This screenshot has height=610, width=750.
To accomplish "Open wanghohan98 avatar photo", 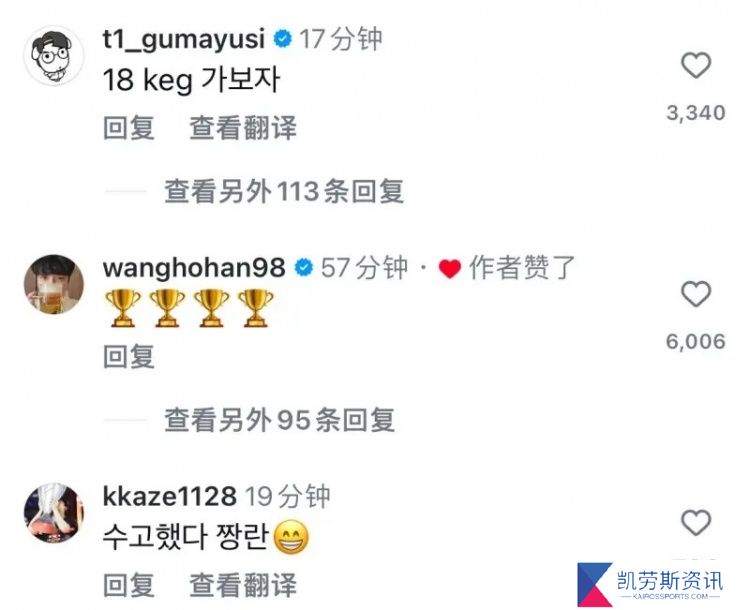I will click(54, 284).
